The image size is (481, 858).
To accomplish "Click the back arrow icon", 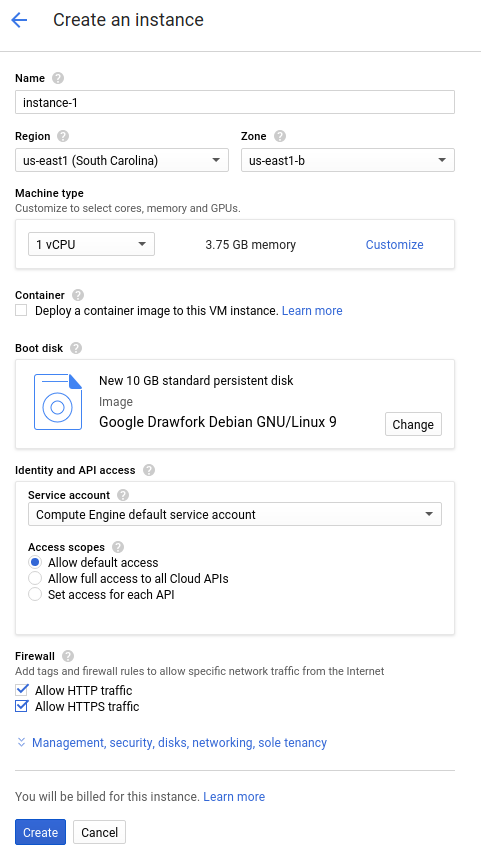I will click(x=19, y=20).
